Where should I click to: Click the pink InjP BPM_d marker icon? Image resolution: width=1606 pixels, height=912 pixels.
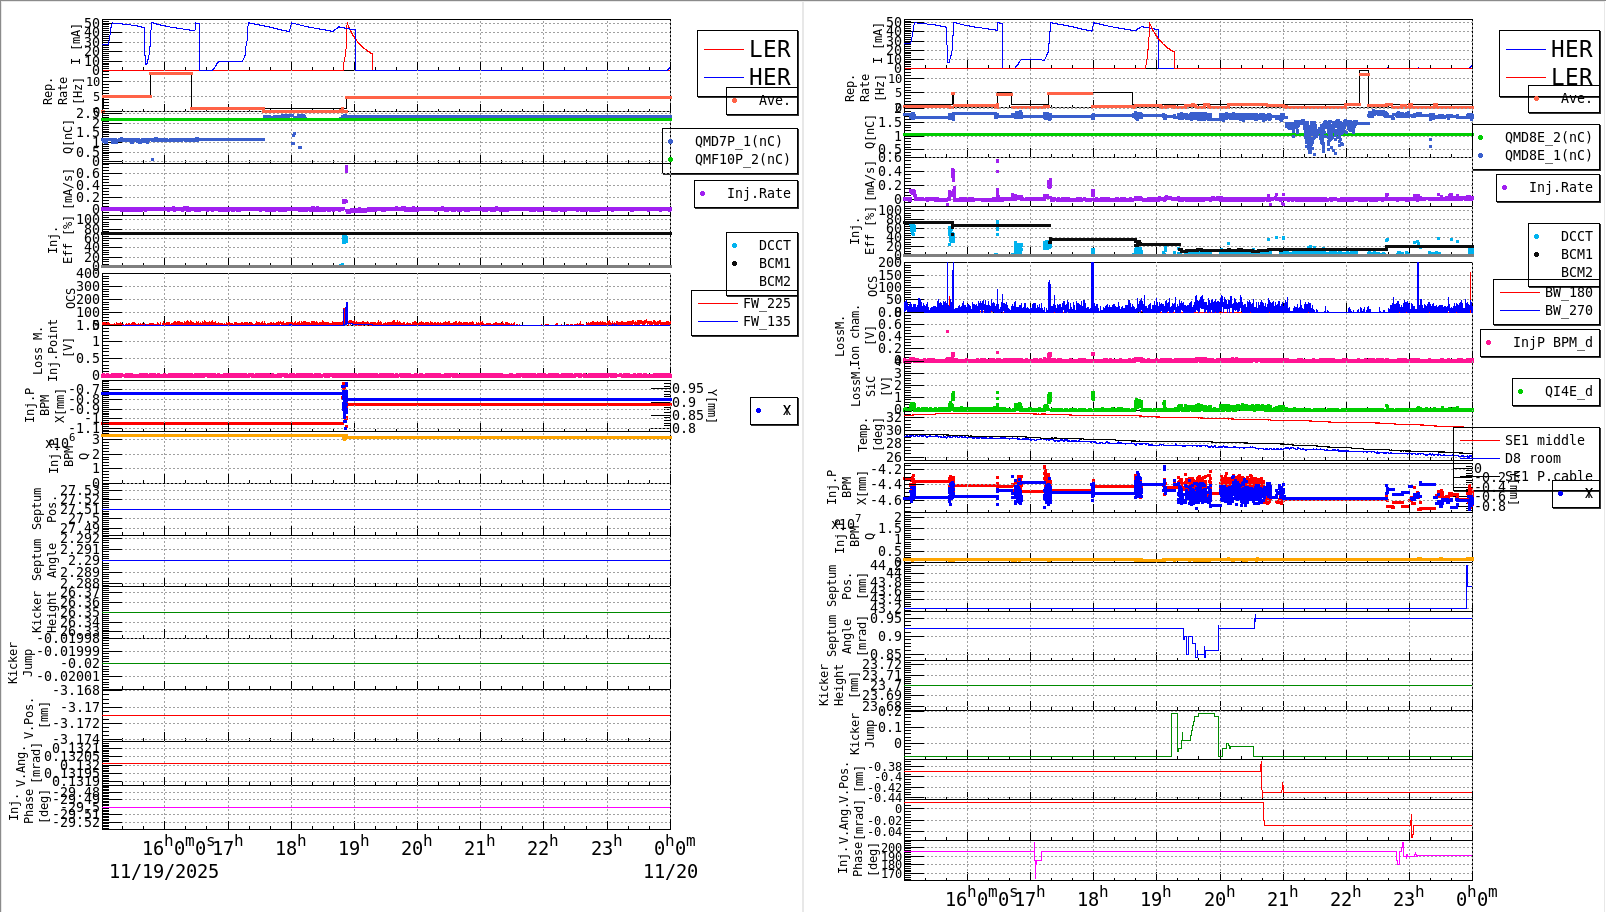pos(1488,343)
